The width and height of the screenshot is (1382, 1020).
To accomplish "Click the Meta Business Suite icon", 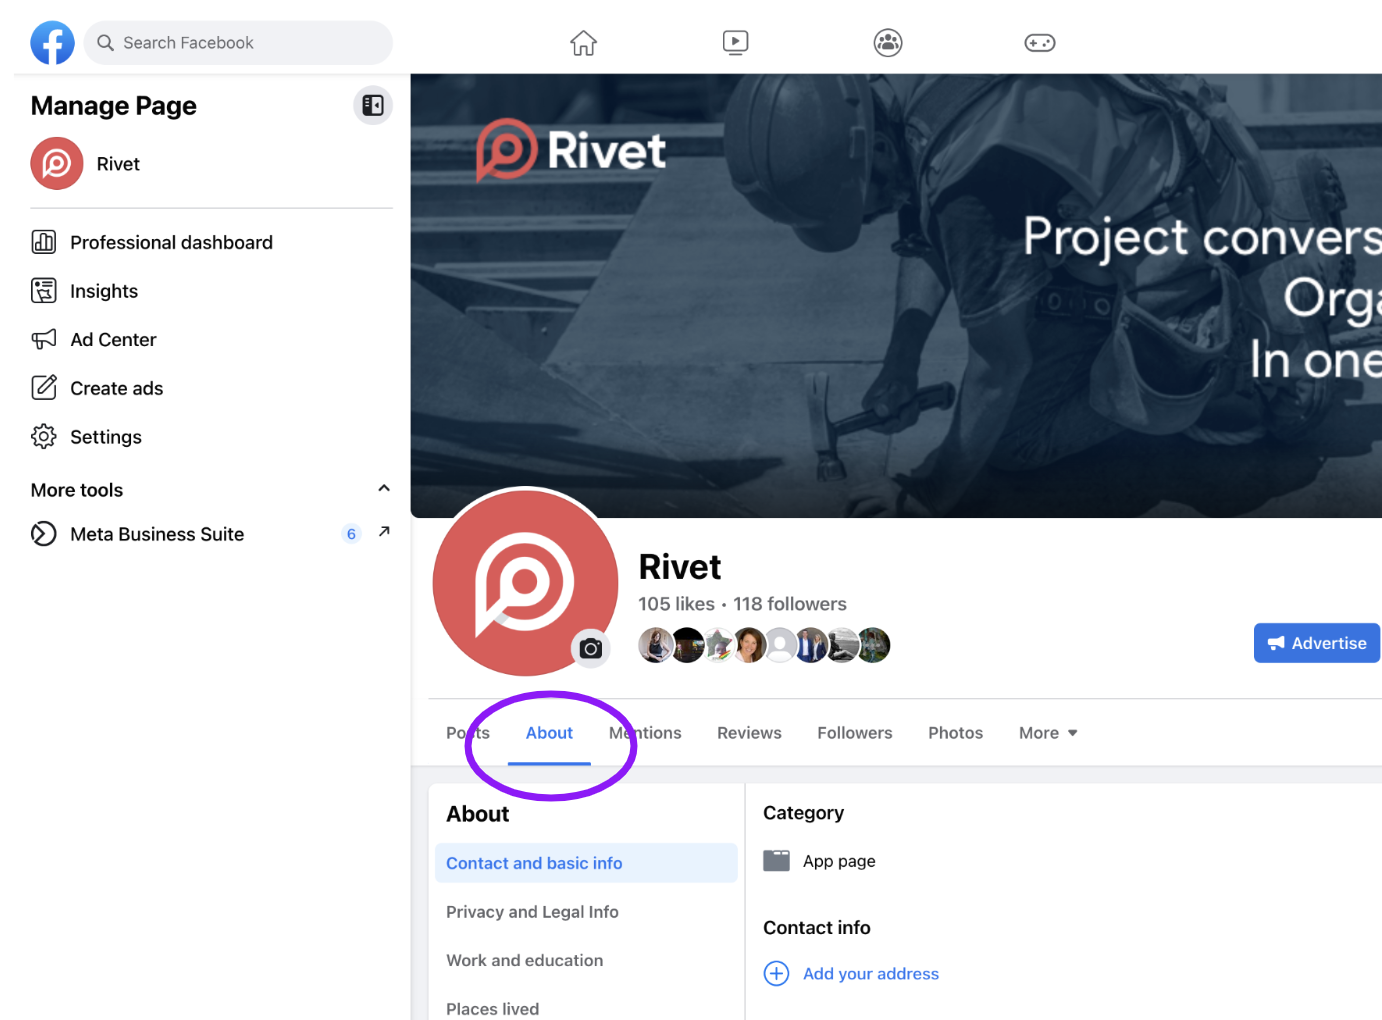I will coord(44,534).
